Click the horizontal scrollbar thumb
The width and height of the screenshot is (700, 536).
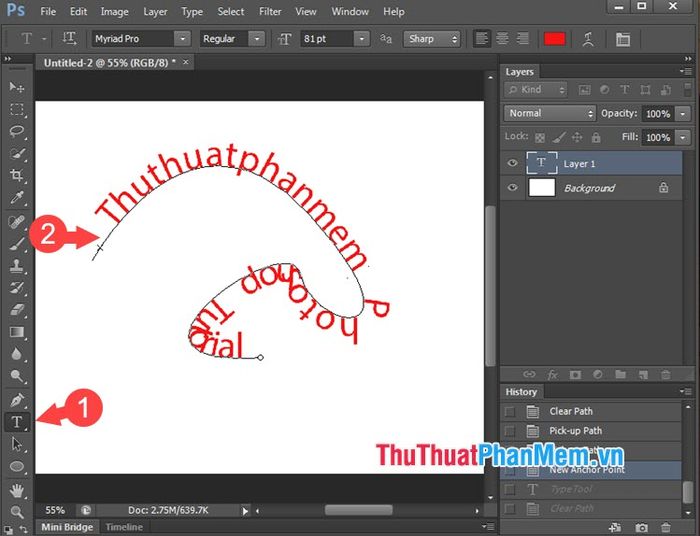coord(358,510)
